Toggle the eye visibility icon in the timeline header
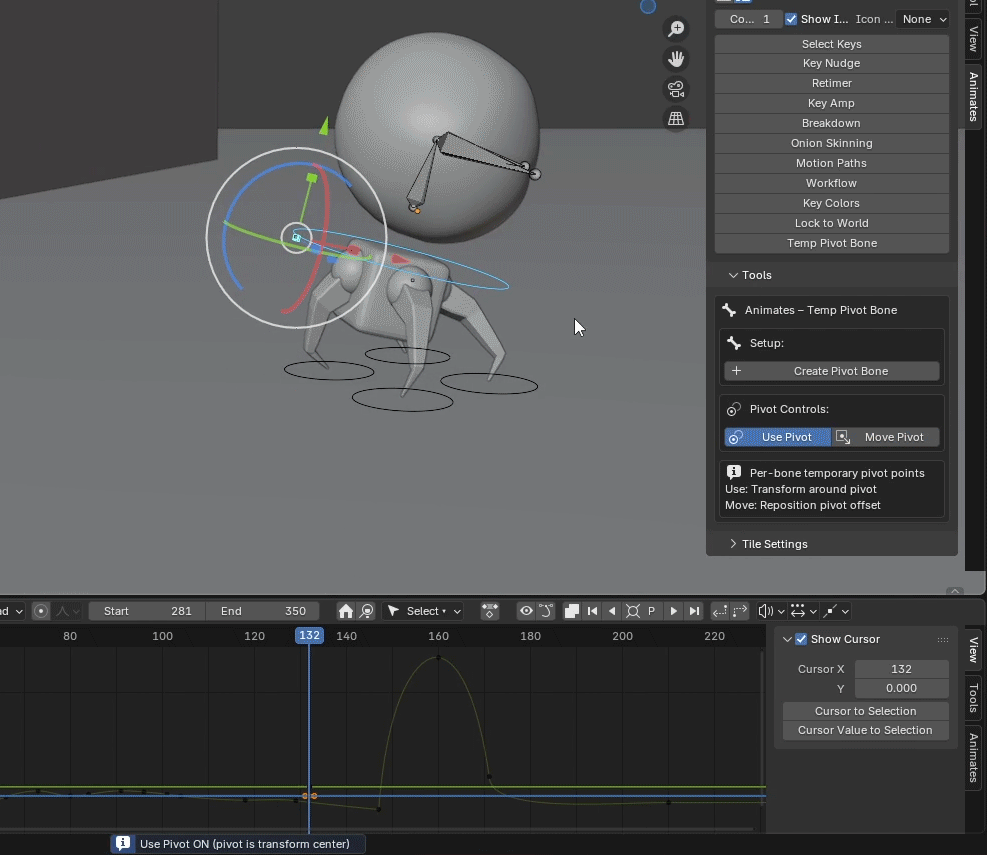Image resolution: width=987 pixels, height=855 pixels. pos(526,611)
